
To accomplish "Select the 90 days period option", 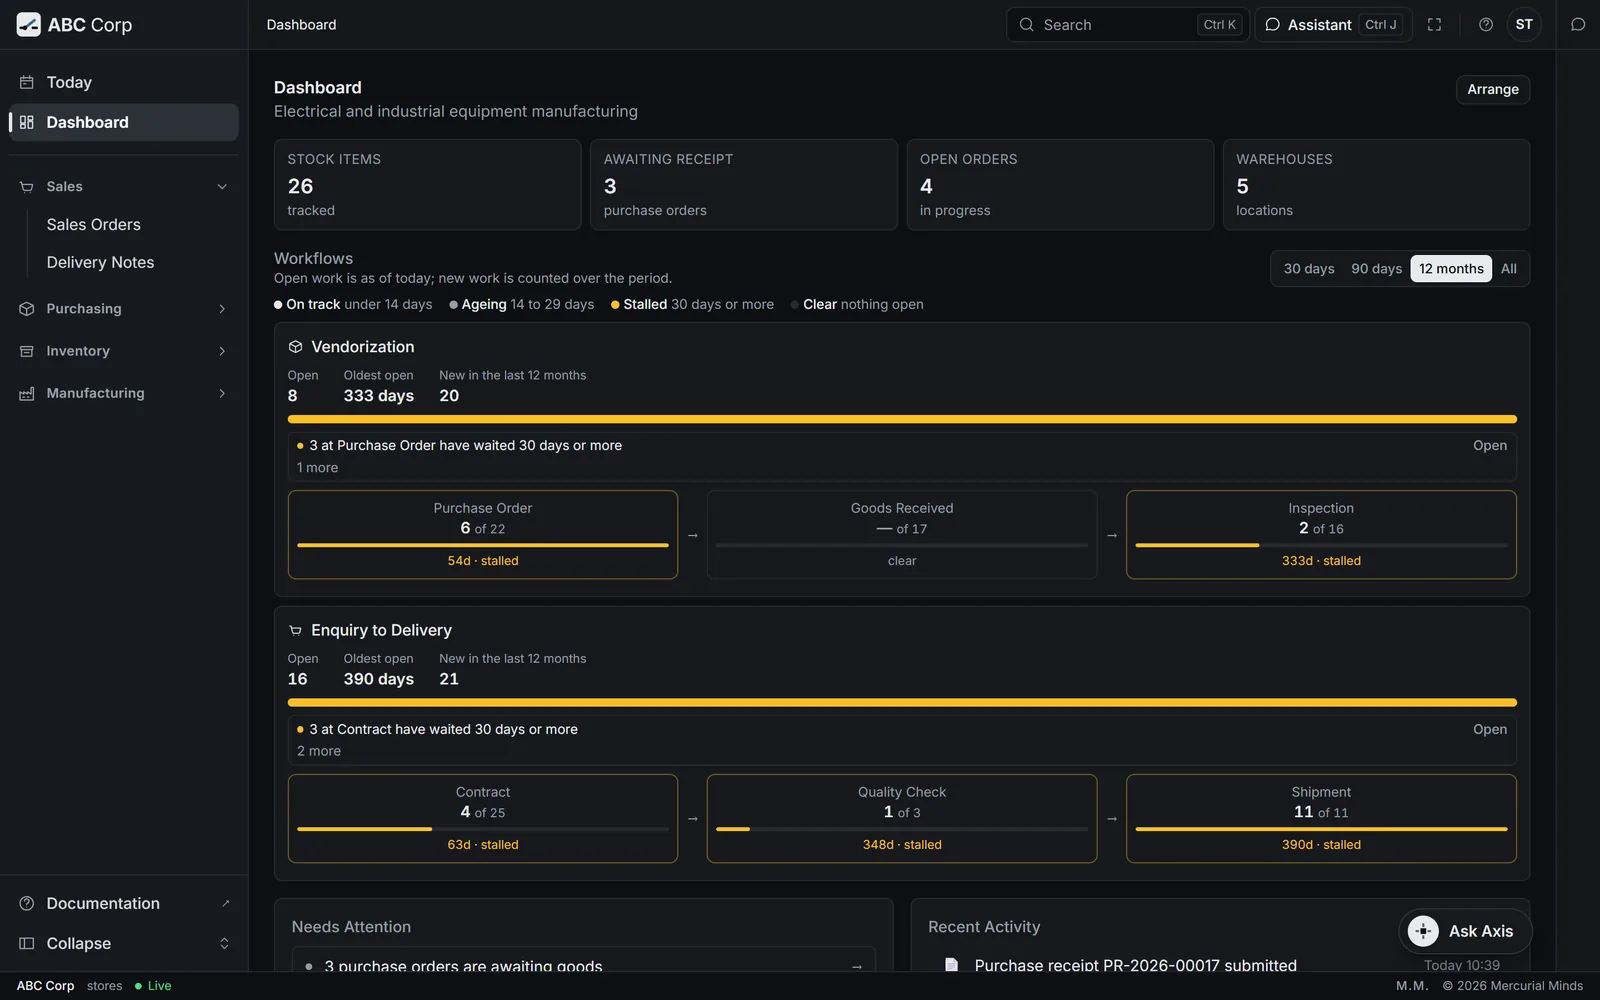I will (1377, 269).
